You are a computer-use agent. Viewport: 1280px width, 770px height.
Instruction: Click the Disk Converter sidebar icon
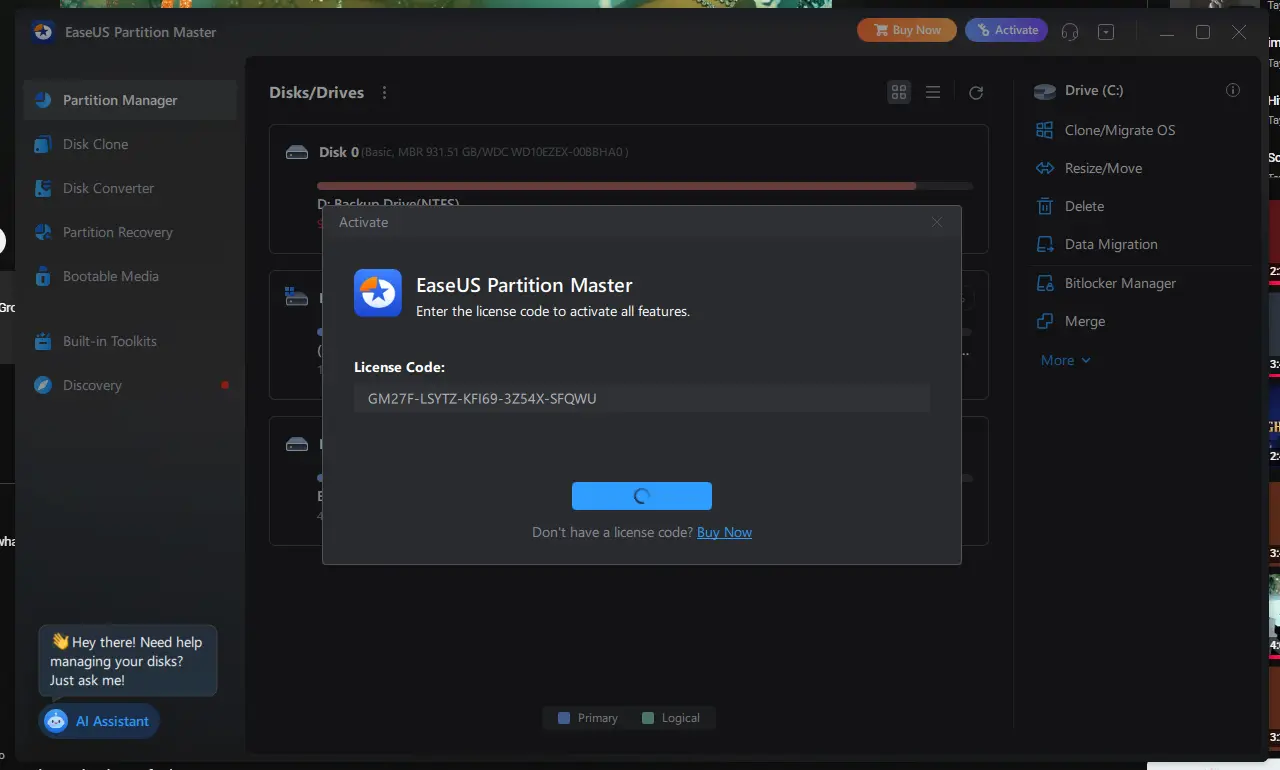pyautogui.click(x=43, y=188)
